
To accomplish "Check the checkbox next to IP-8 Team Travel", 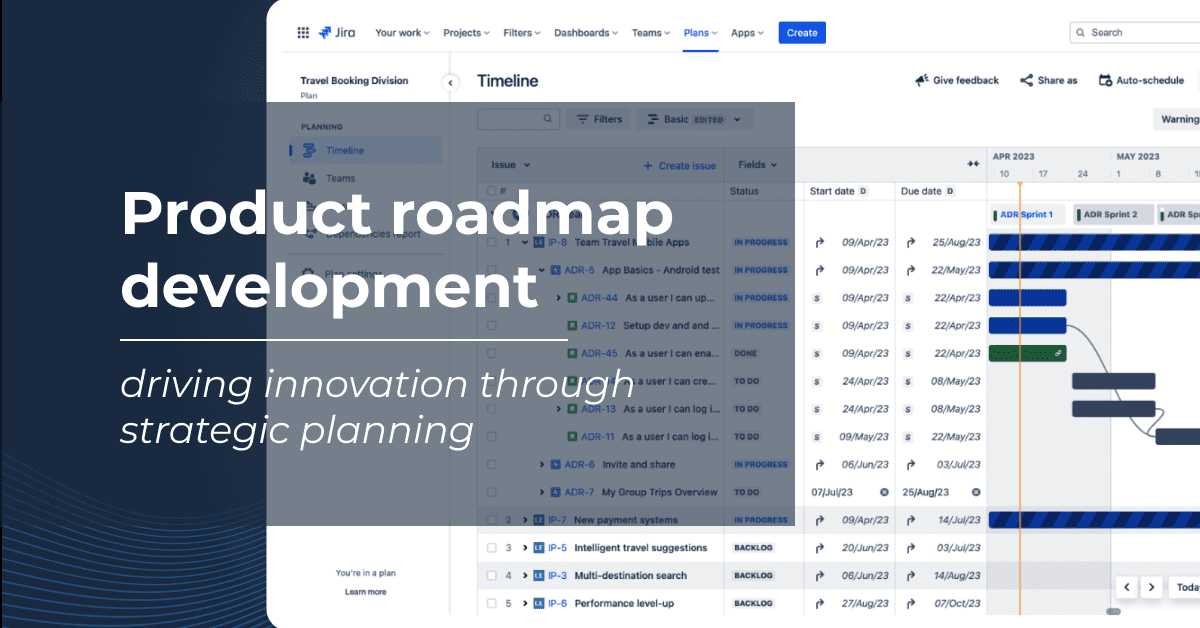I will click(x=491, y=241).
